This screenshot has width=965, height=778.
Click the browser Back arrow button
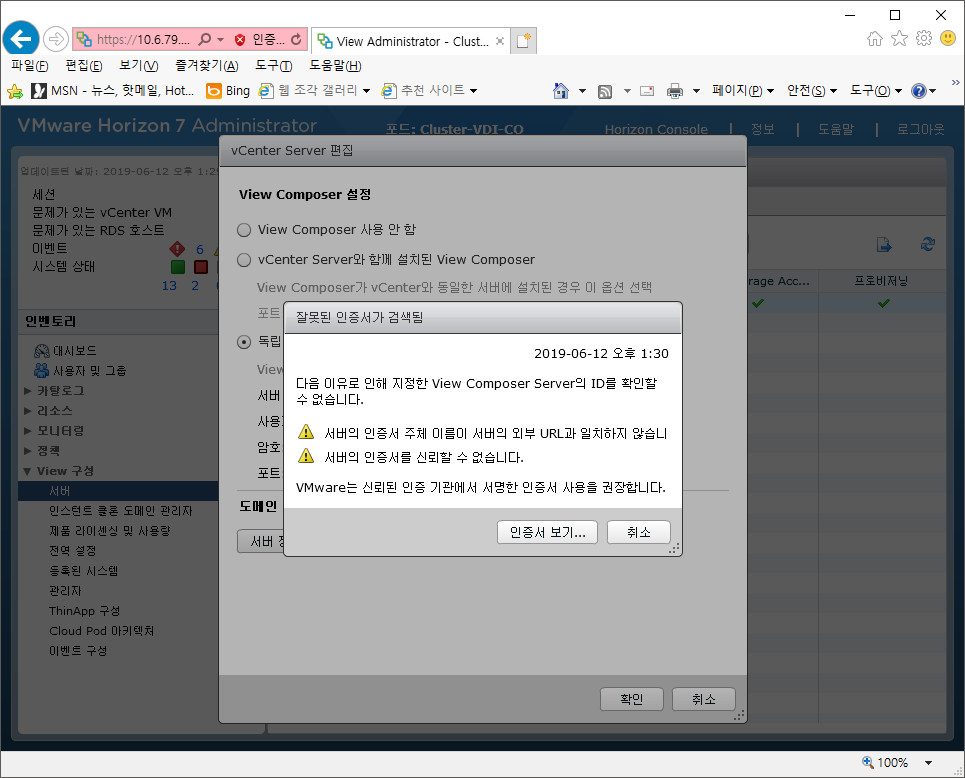21,39
